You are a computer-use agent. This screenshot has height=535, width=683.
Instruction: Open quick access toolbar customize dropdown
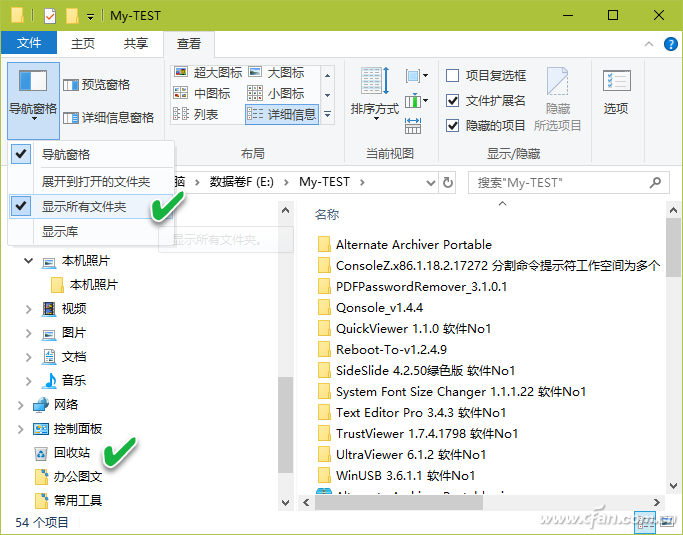pos(90,17)
